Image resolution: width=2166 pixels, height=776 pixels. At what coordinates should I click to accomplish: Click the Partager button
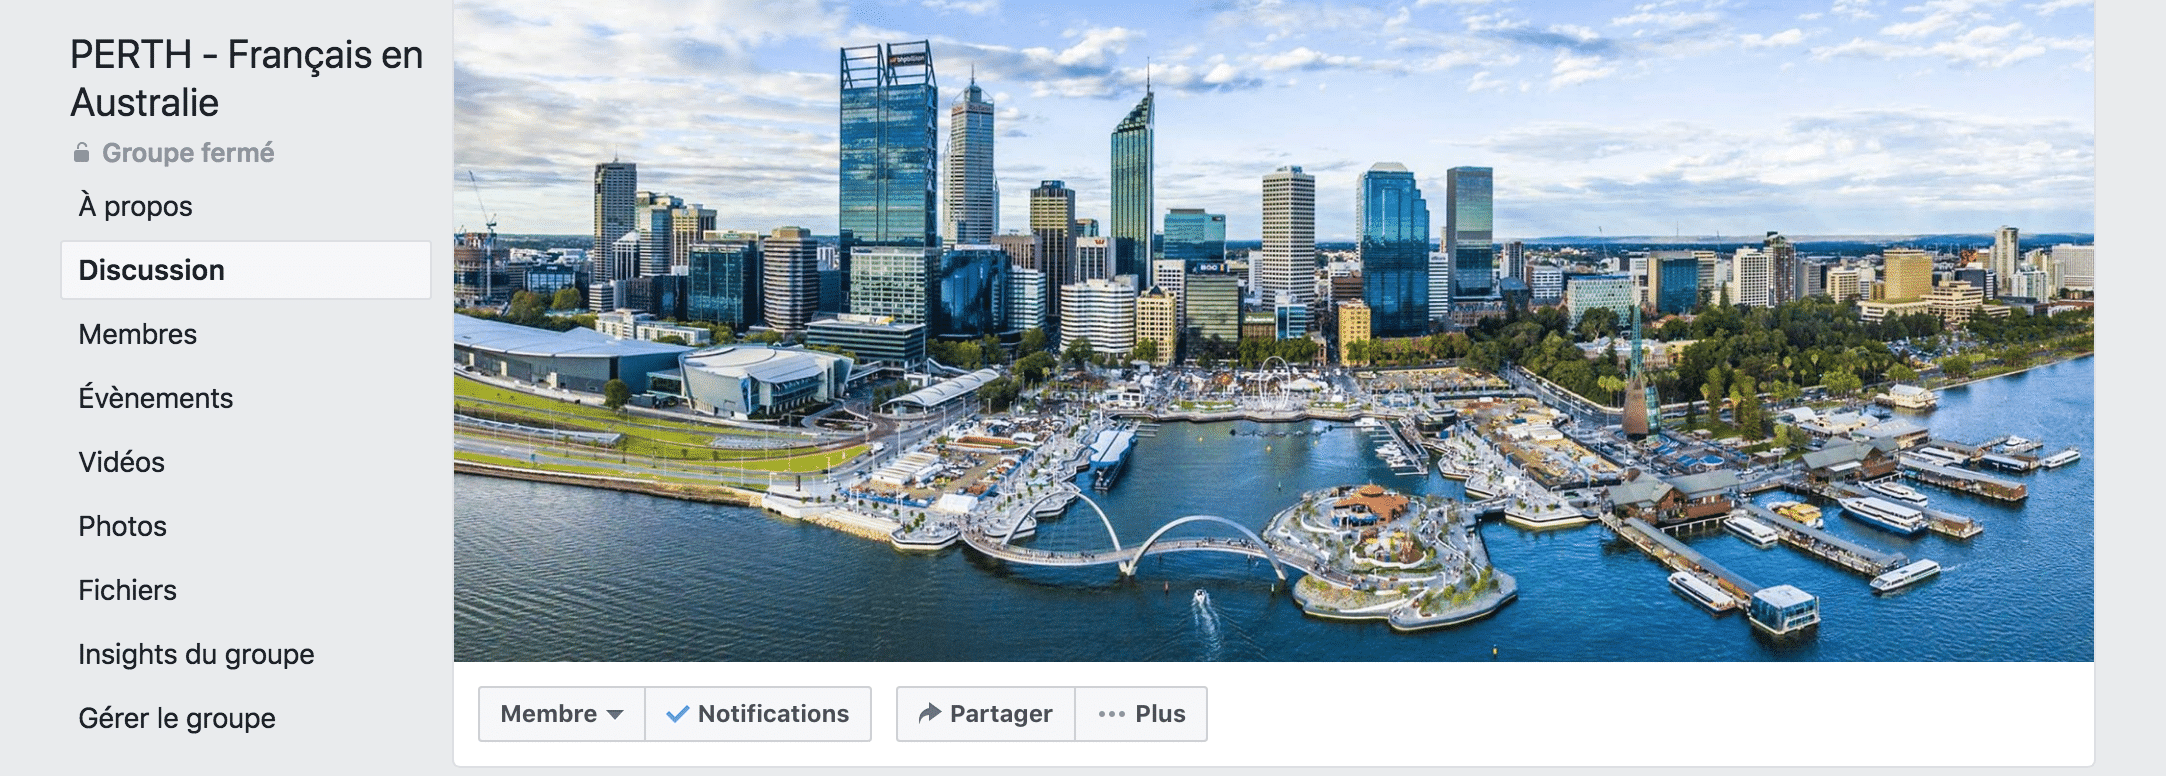986,714
